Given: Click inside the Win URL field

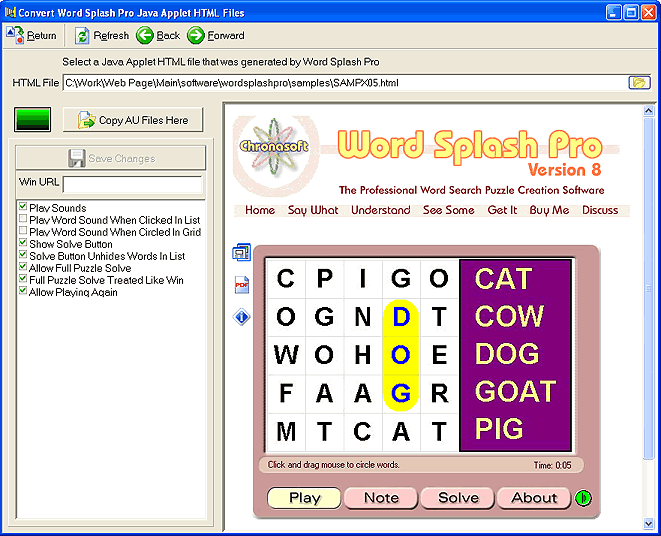Looking at the screenshot, I should pyautogui.click(x=132, y=184).
